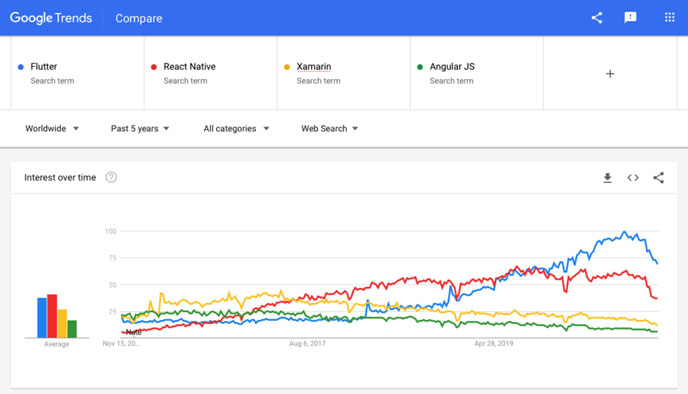
Task: Click the blue Flutter average bar
Action: pyautogui.click(x=42, y=318)
